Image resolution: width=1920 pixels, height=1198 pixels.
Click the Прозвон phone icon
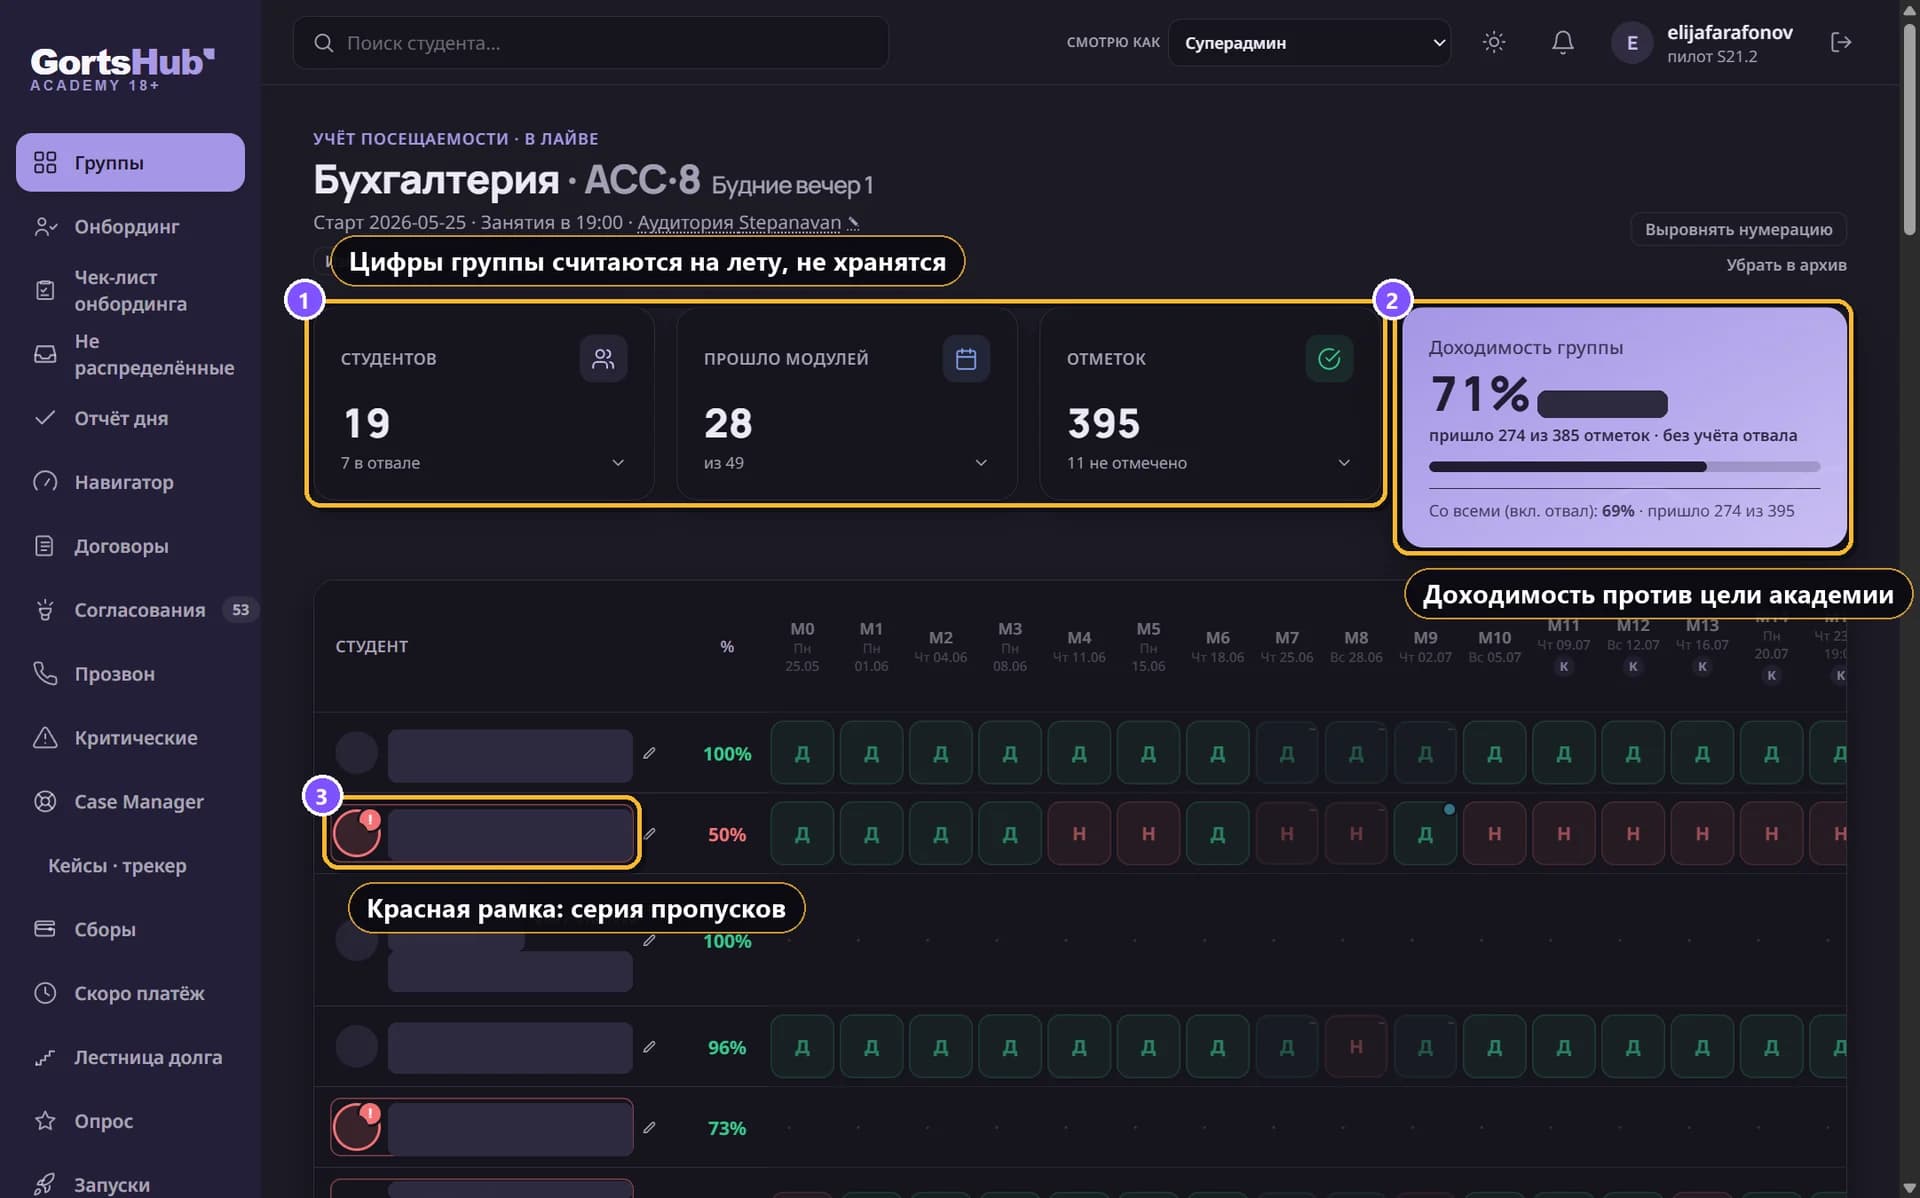45,674
